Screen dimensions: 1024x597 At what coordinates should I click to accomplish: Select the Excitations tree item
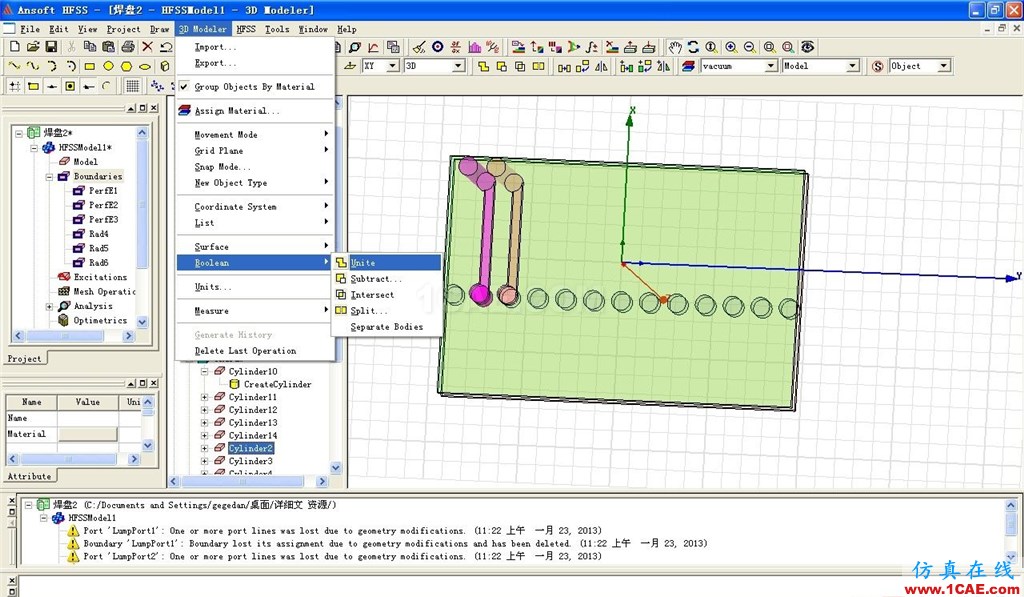point(100,277)
